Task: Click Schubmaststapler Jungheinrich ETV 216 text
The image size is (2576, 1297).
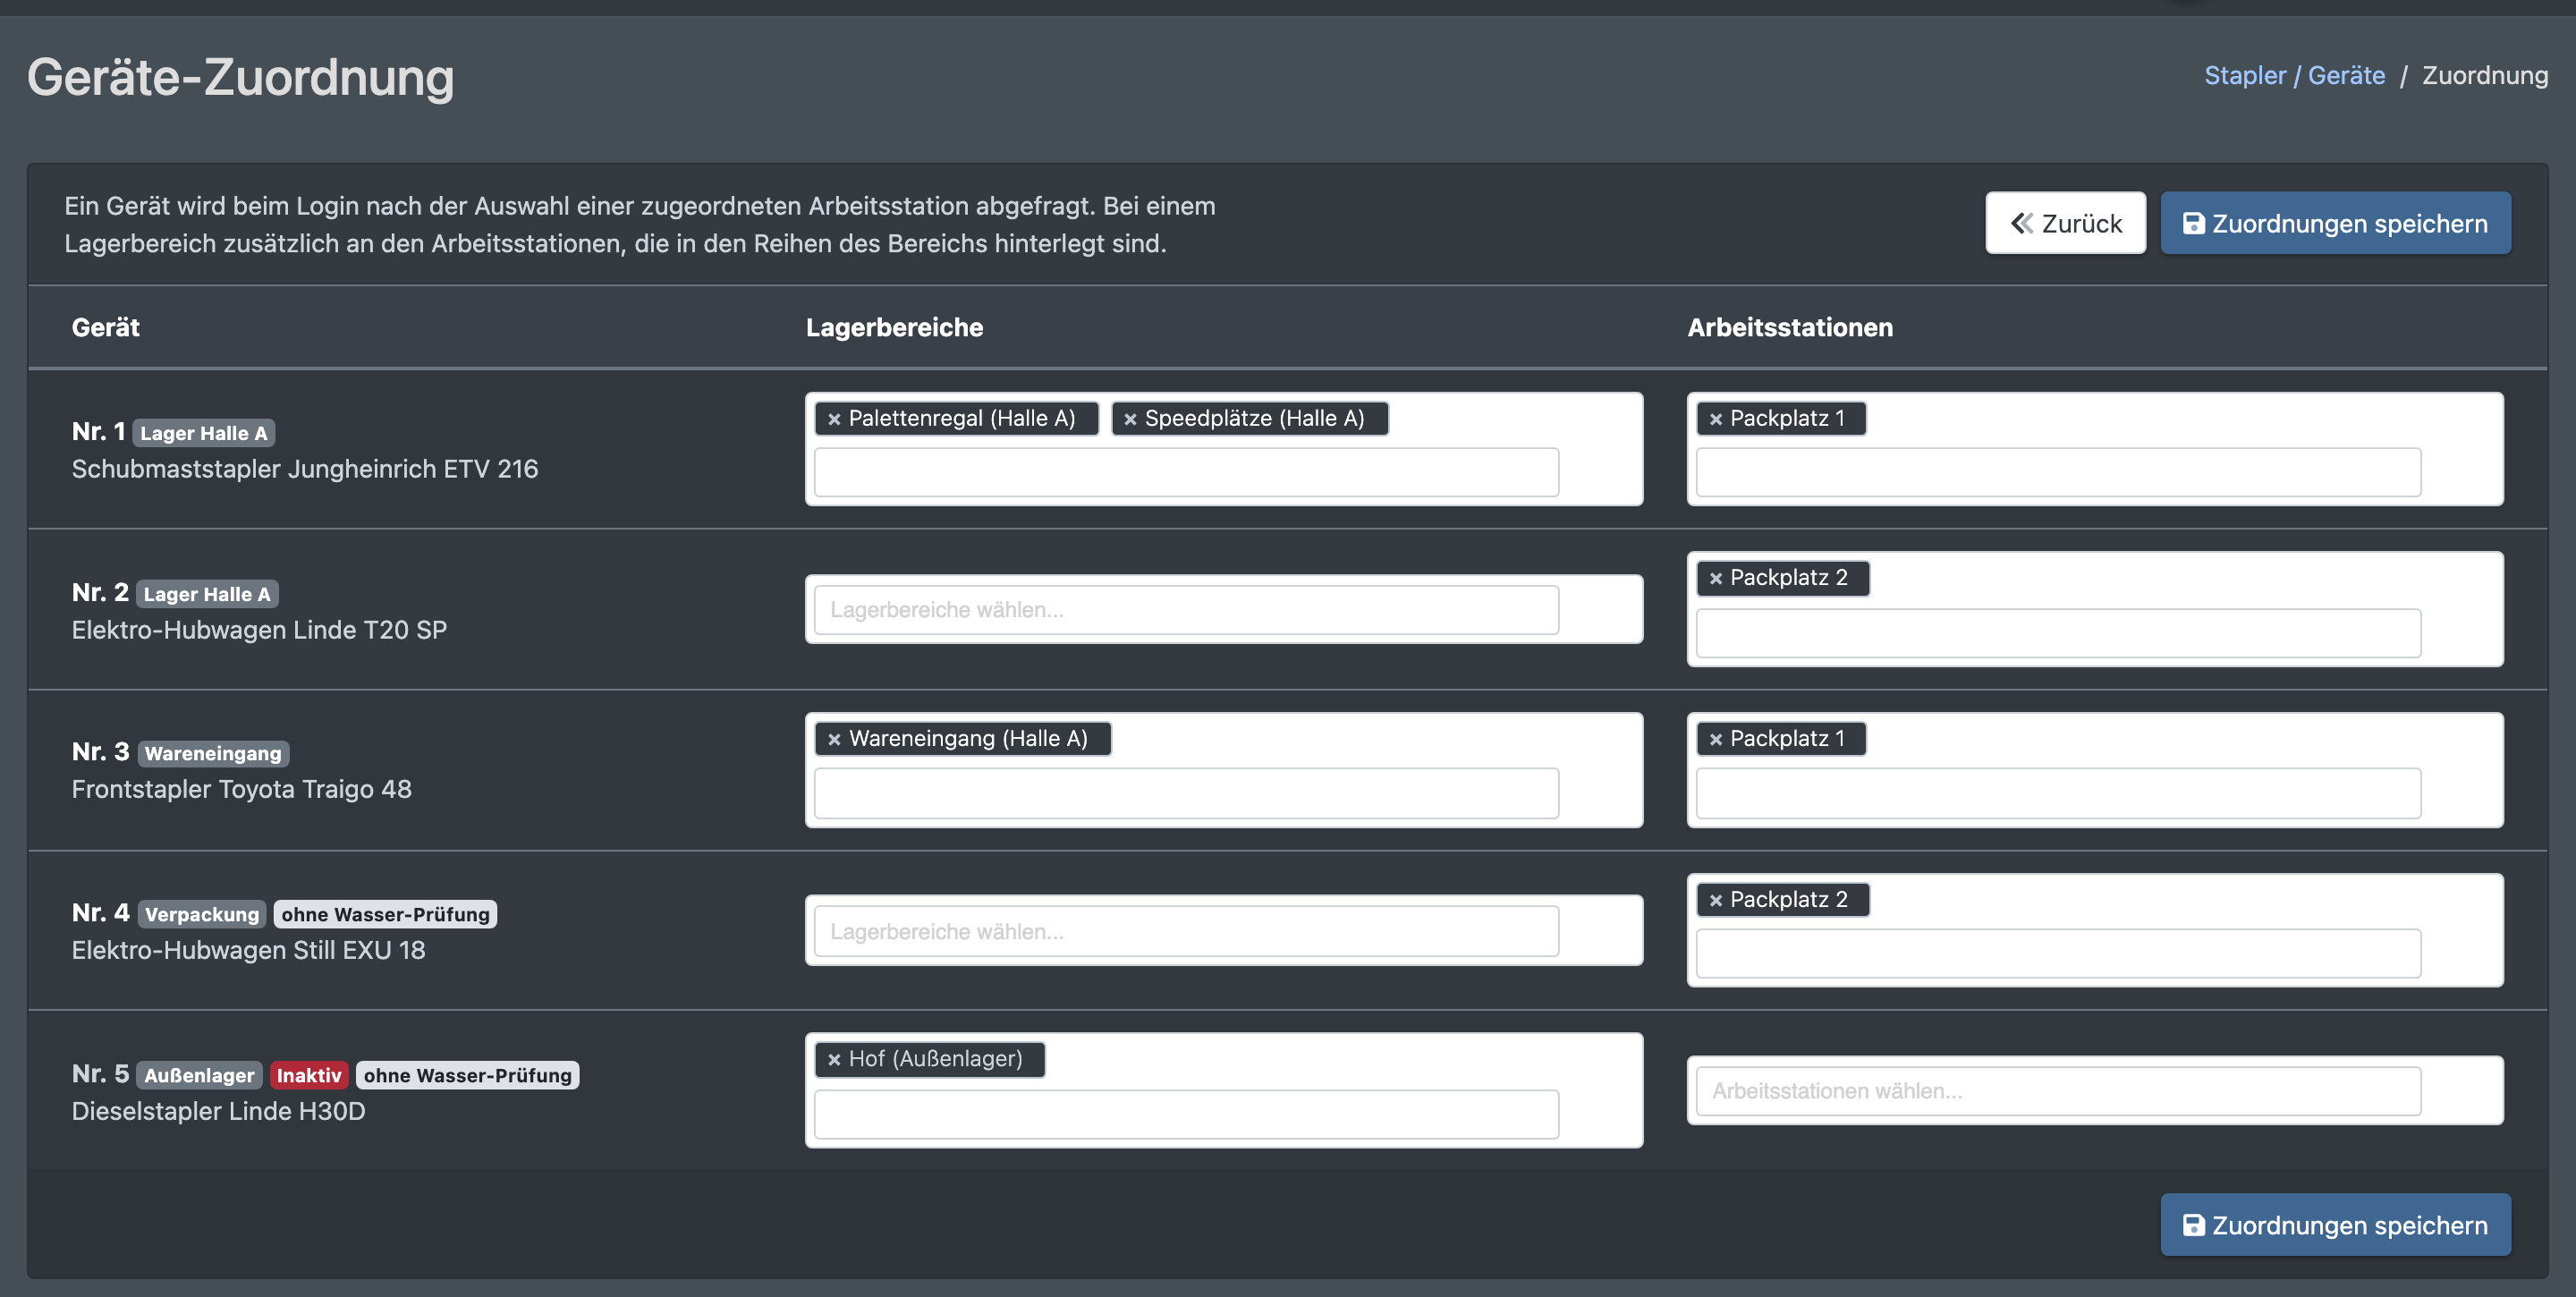Action: tap(305, 469)
